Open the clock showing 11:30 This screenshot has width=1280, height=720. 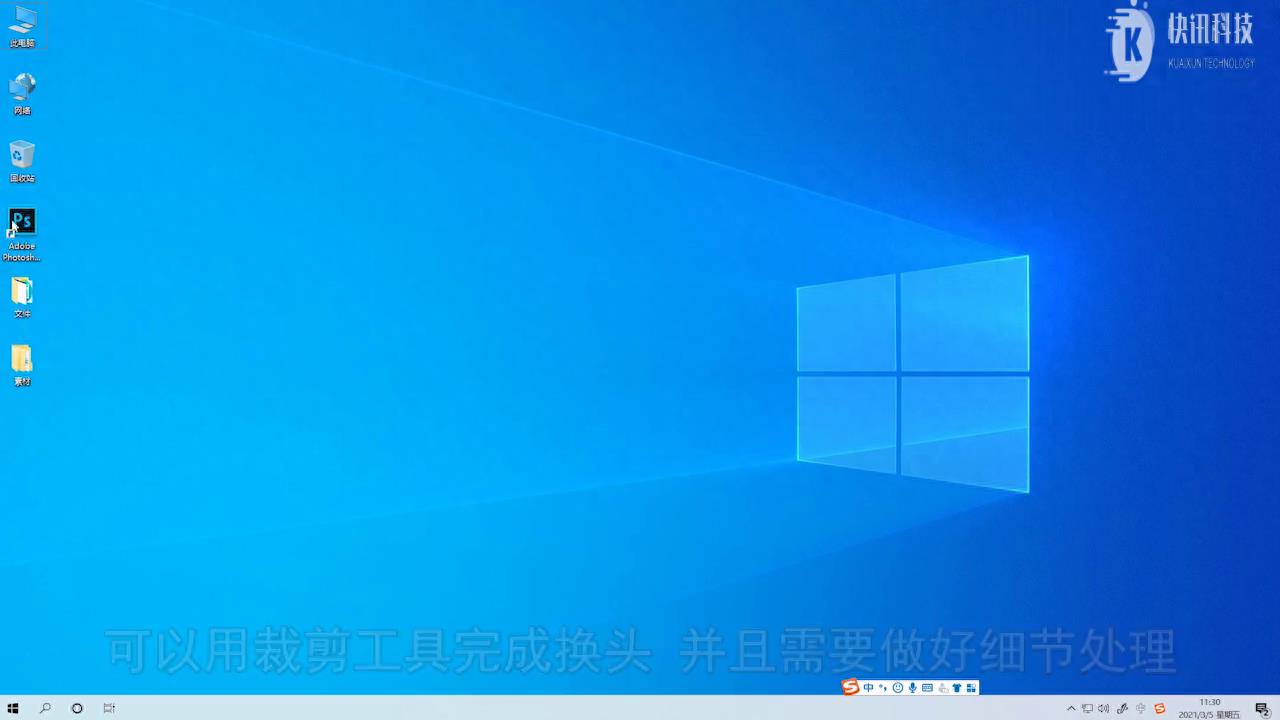pos(1209,708)
